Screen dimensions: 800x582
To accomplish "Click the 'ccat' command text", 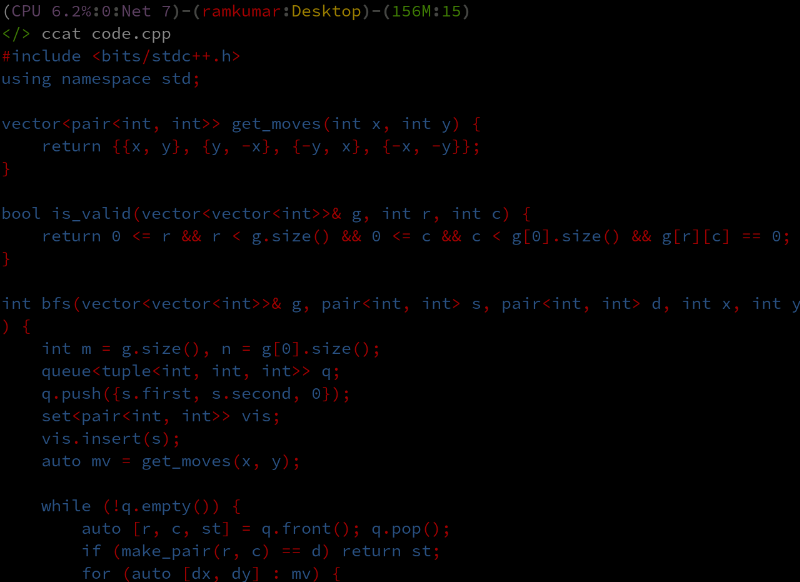I will click(x=61, y=34).
